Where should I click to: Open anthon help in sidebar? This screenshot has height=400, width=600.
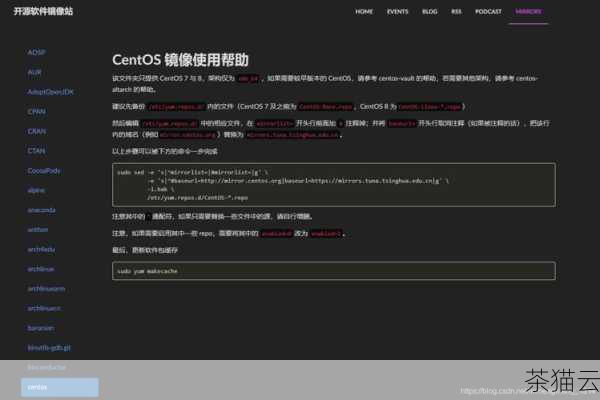(x=38, y=230)
